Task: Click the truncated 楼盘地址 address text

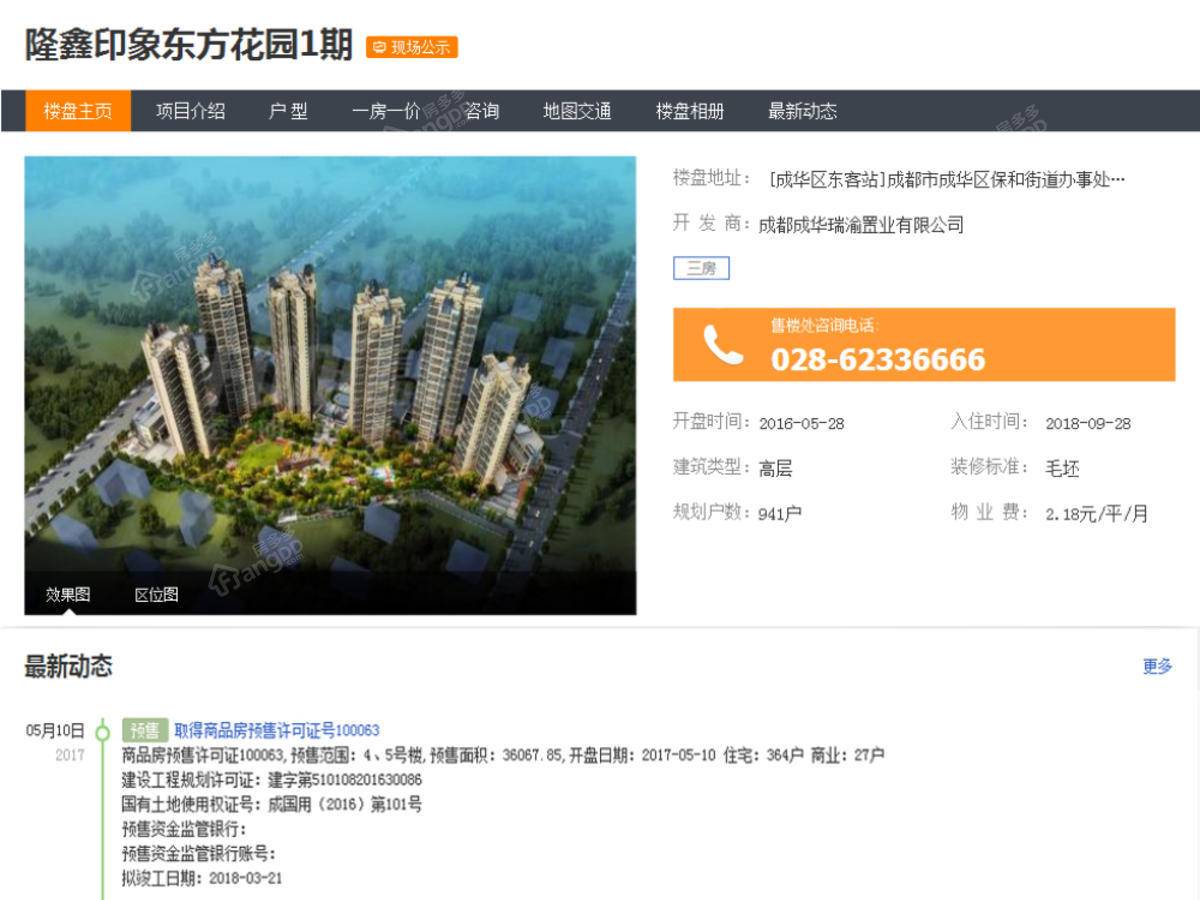Action: coord(947,180)
